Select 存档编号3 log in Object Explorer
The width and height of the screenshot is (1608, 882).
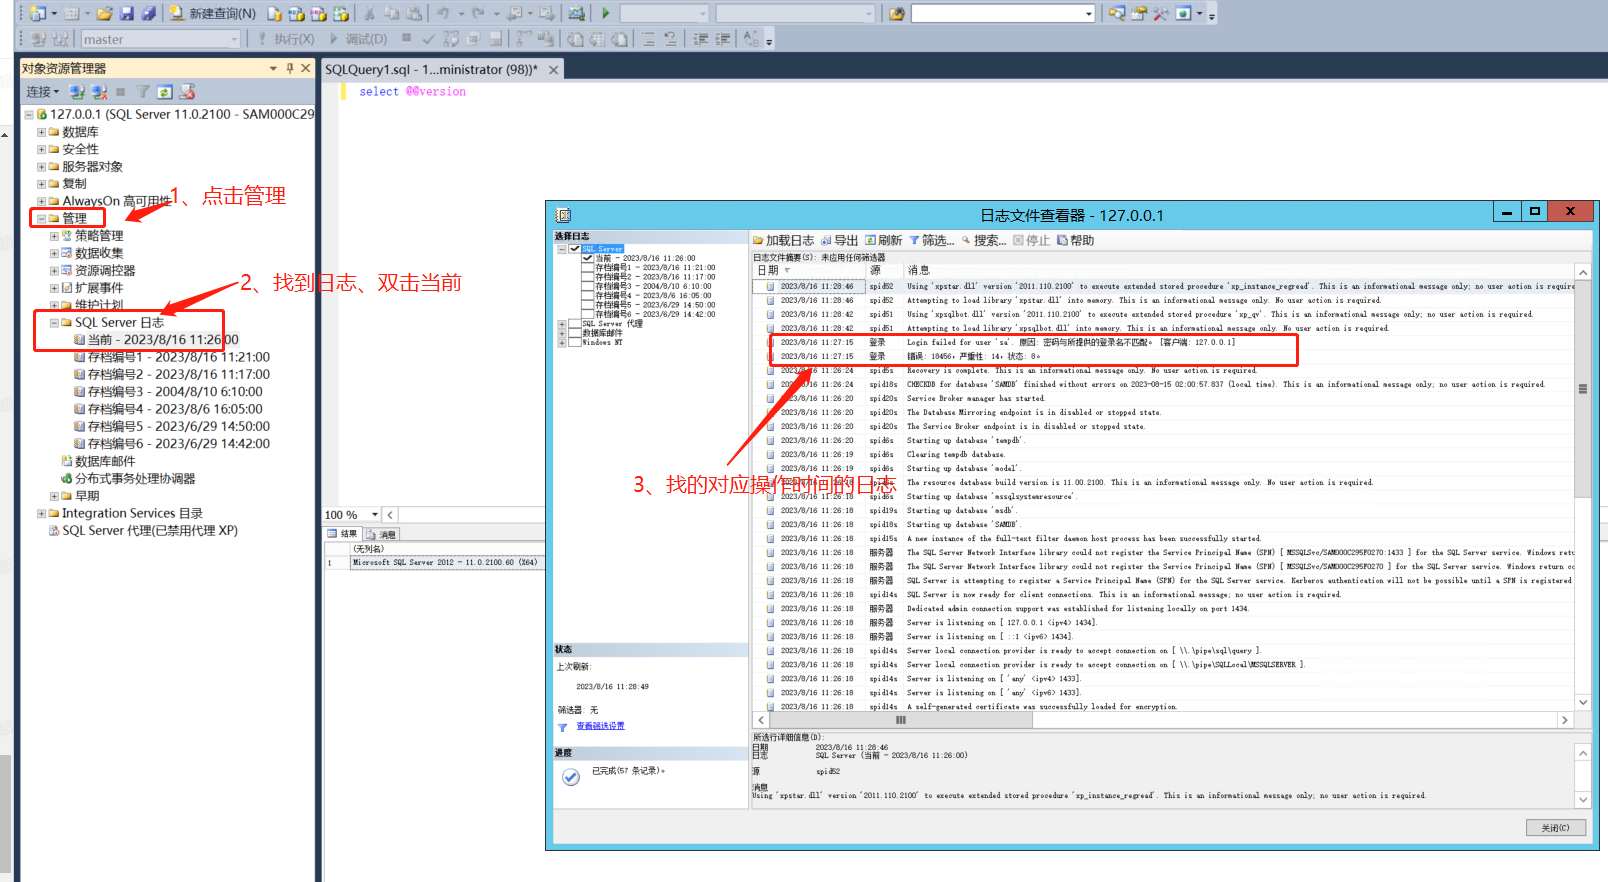[174, 392]
